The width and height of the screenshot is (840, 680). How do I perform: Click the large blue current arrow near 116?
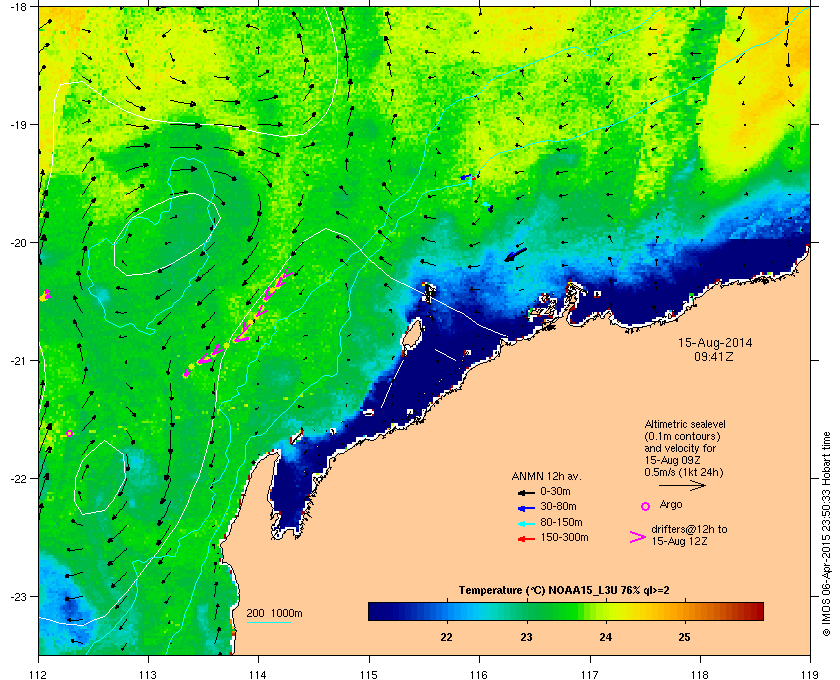click(515, 254)
